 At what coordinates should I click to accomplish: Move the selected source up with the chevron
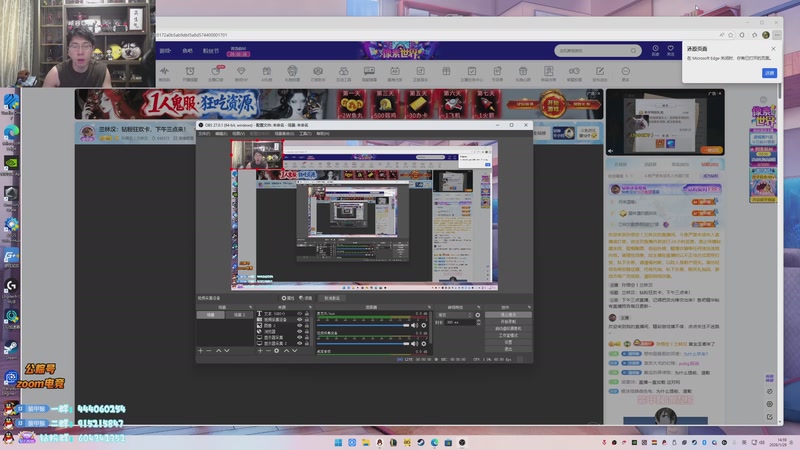click(287, 351)
